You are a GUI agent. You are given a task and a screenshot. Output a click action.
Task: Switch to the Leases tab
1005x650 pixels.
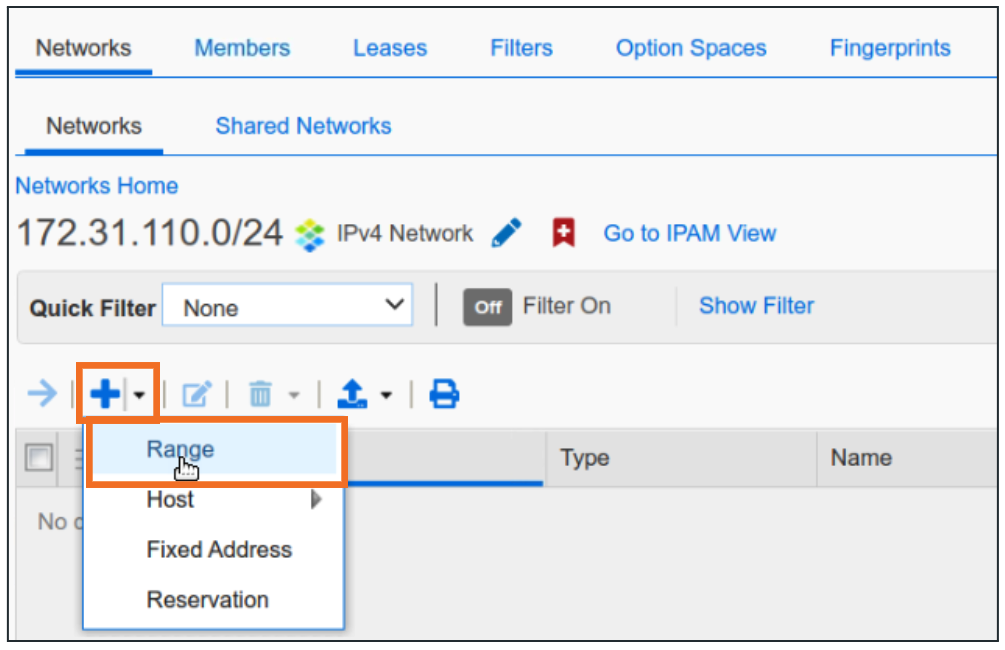point(389,48)
